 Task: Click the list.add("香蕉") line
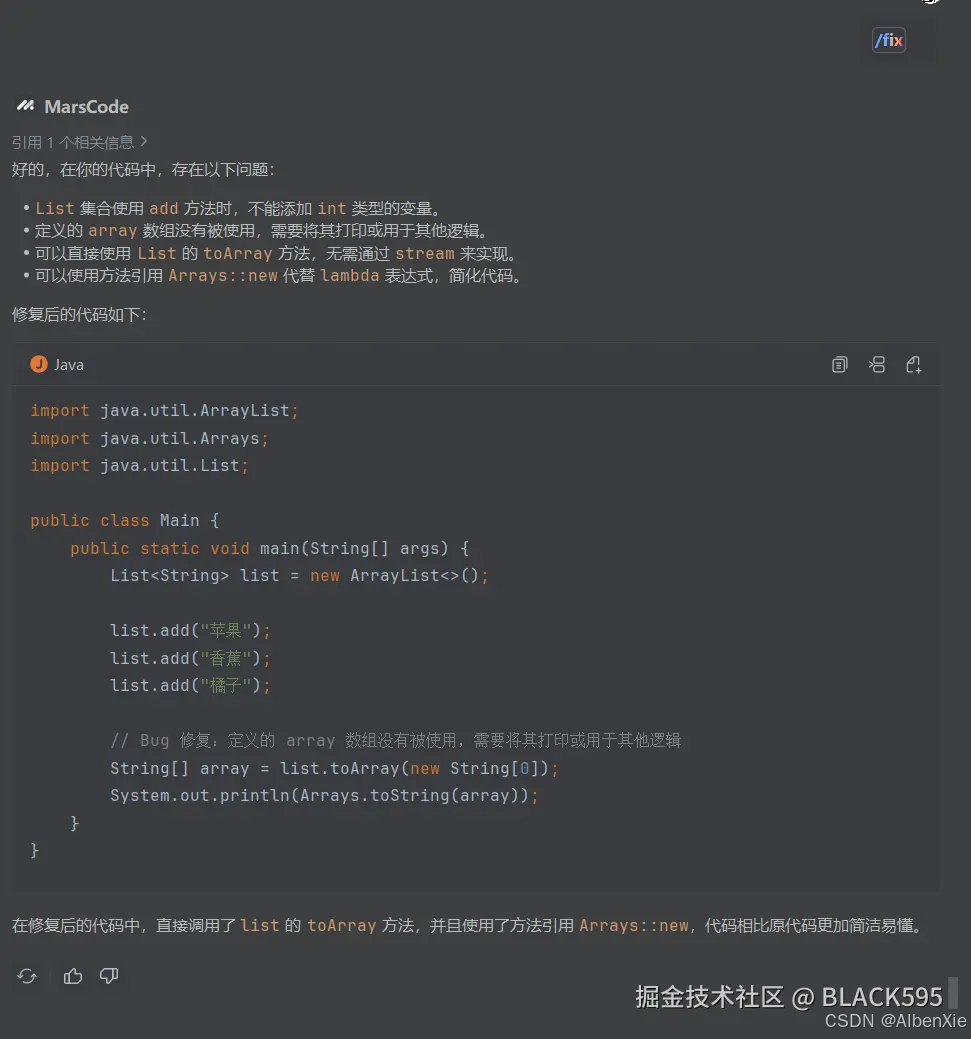[x=190, y=659]
